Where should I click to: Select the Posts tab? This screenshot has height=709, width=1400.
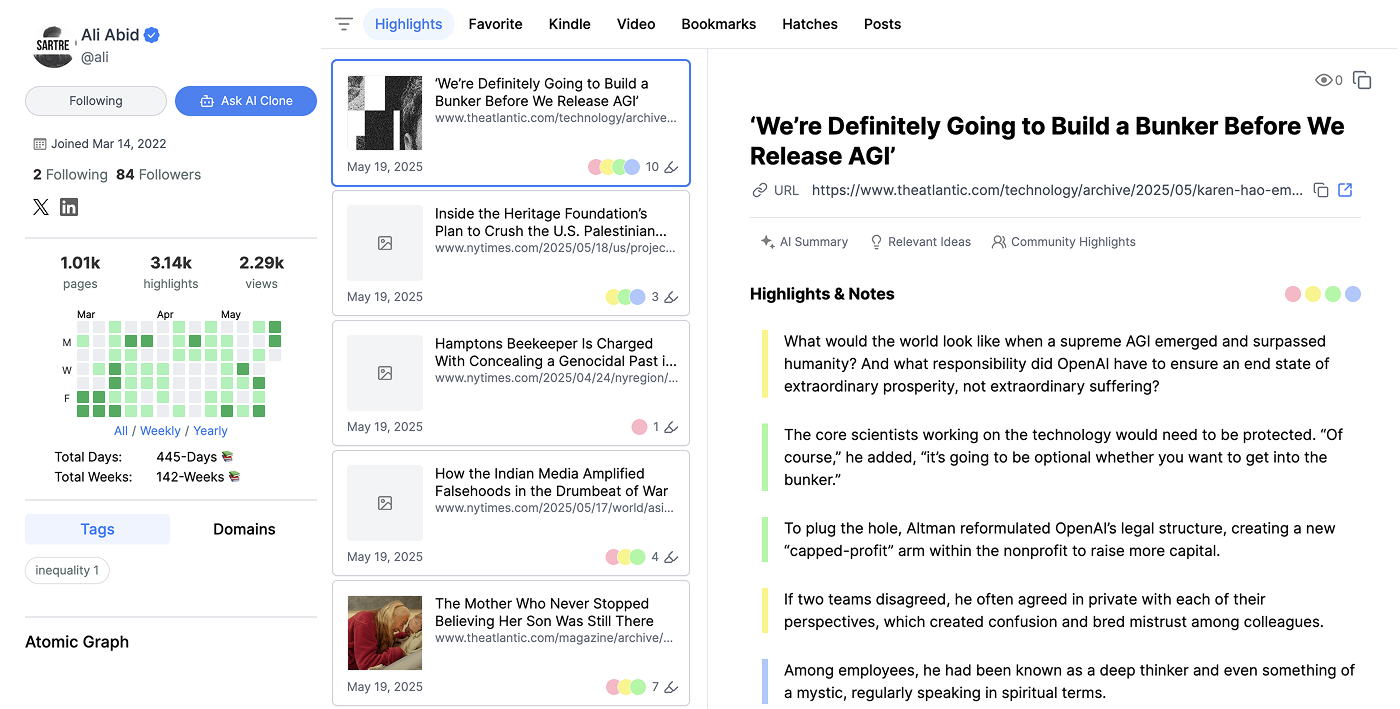click(x=882, y=24)
